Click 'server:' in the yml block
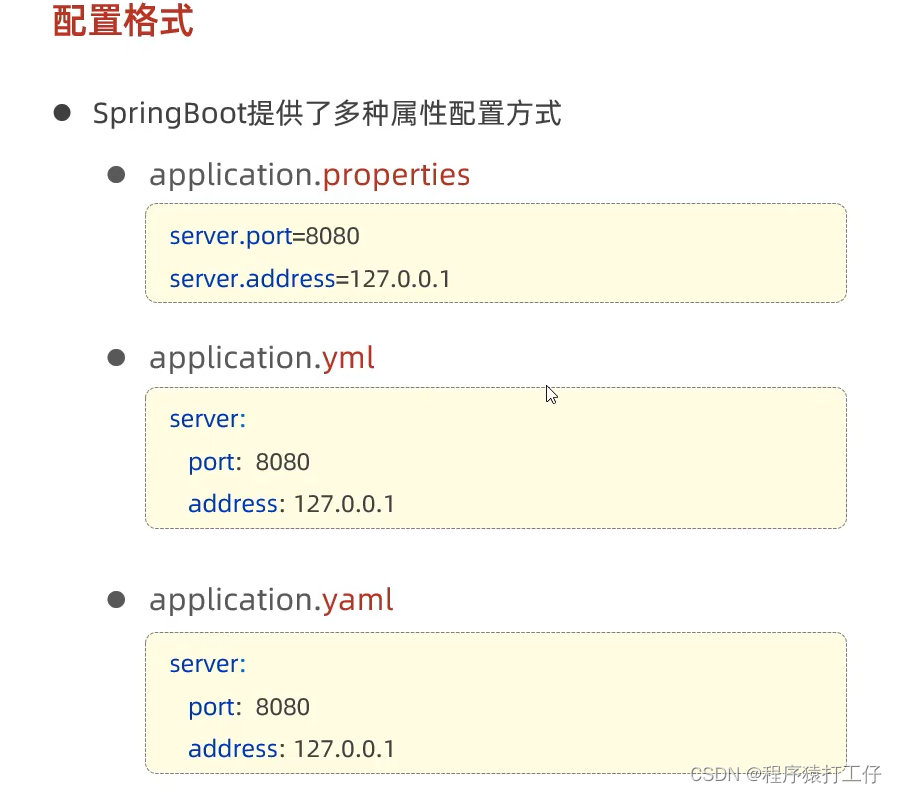 click(208, 419)
